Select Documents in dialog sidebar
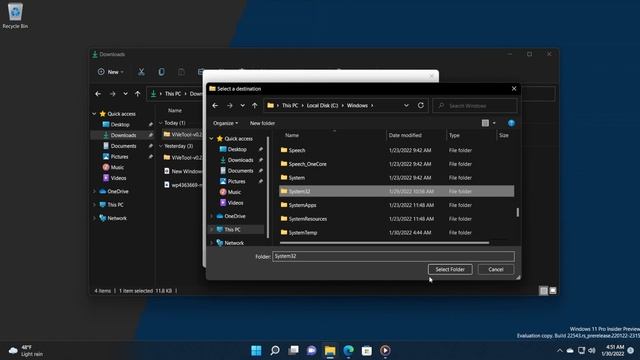Image resolution: width=640 pixels, height=360 pixels. (x=240, y=171)
